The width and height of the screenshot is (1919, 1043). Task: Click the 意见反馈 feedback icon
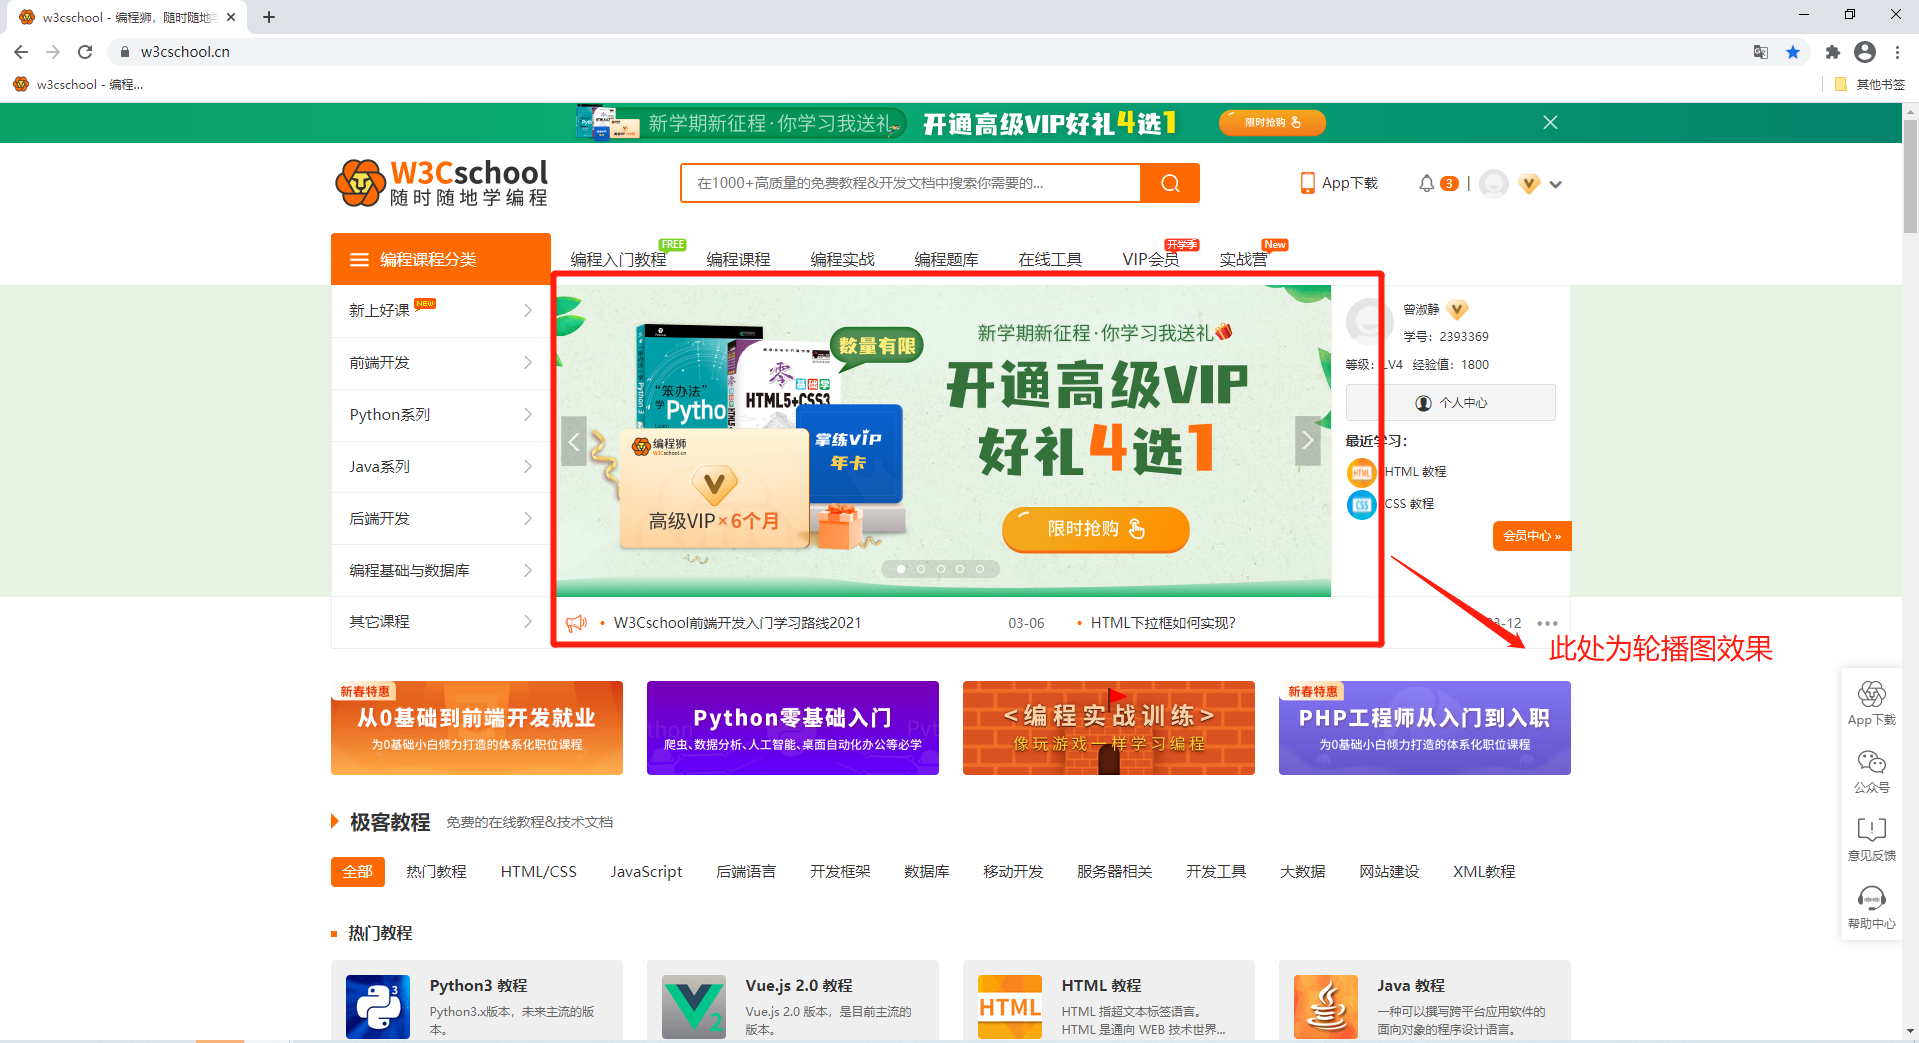pyautogui.click(x=1871, y=830)
